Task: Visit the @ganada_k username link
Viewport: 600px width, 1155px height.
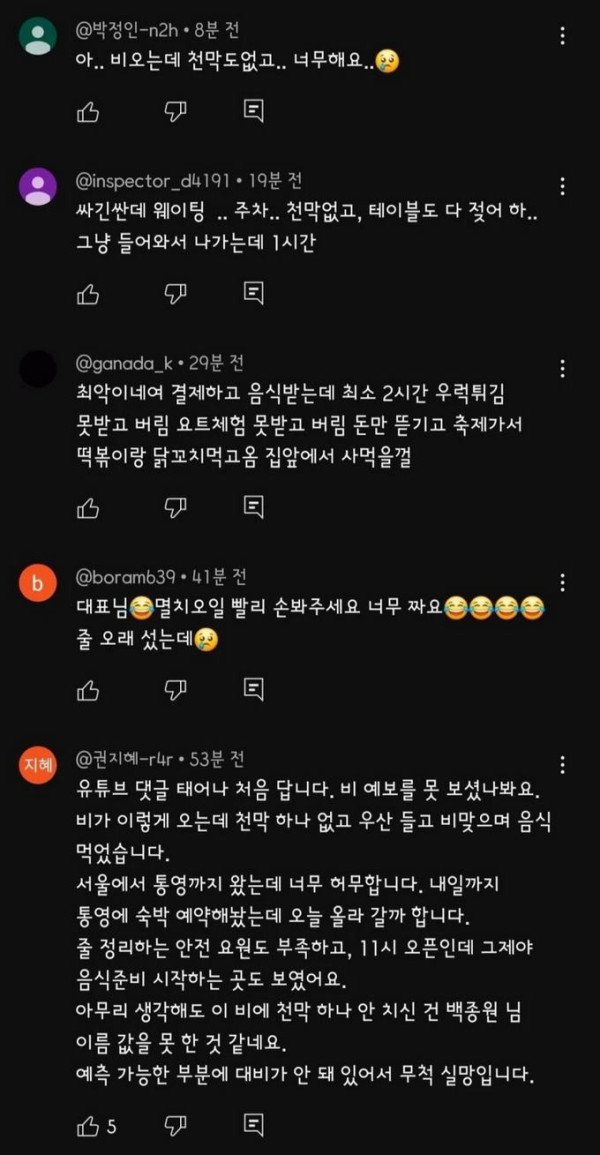Action: point(125,363)
